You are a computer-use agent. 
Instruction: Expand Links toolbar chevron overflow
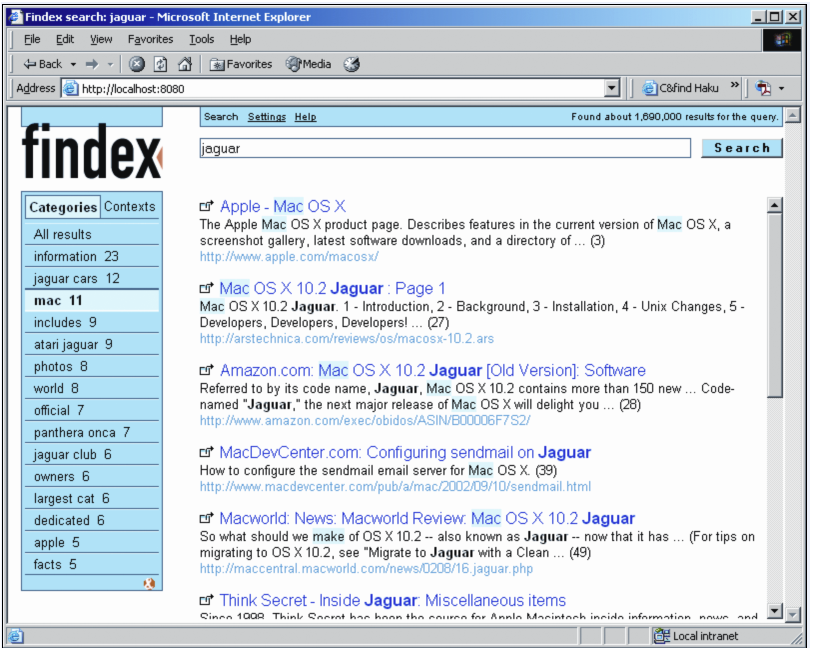(x=734, y=85)
